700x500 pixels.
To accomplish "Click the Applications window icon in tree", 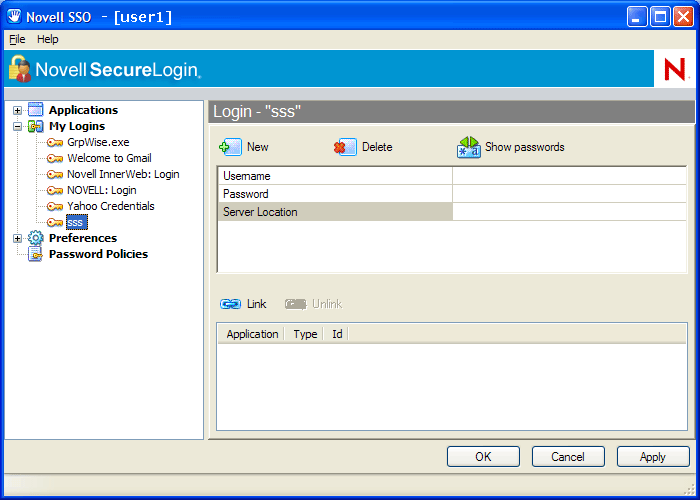I will coord(36,109).
